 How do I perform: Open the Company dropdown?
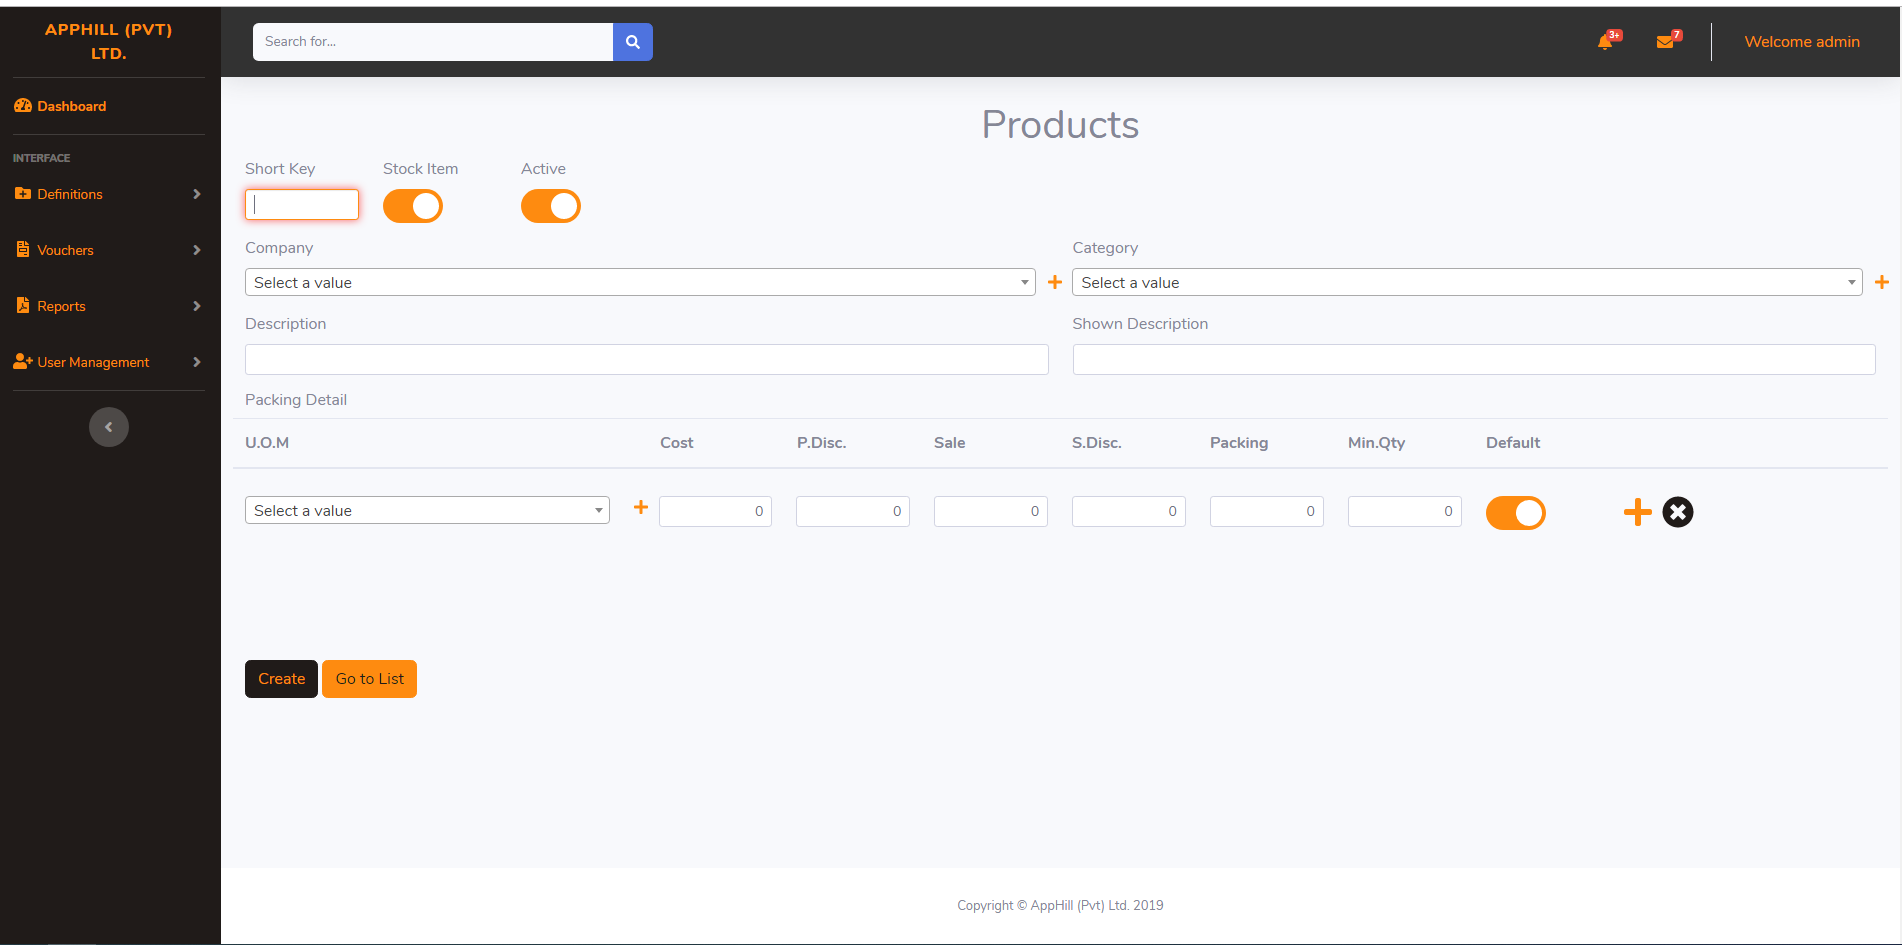tap(640, 283)
